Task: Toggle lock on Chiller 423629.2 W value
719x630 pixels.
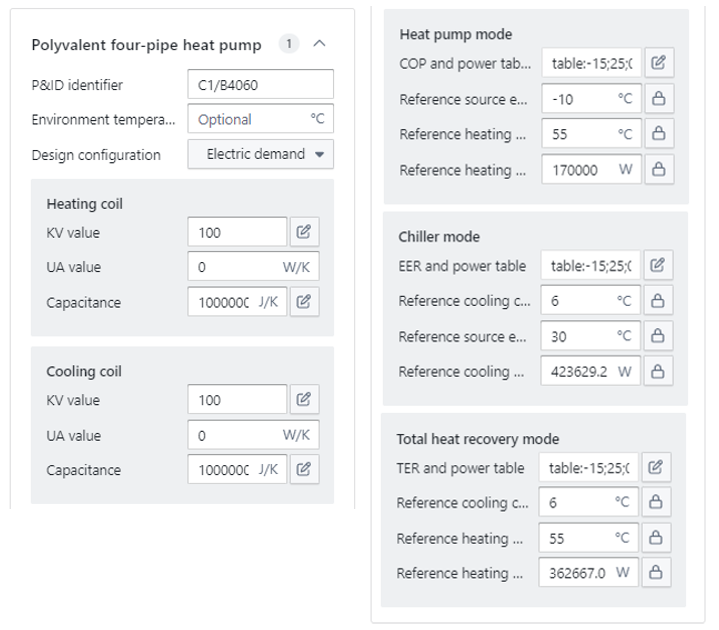Action: (x=658, y=371)
